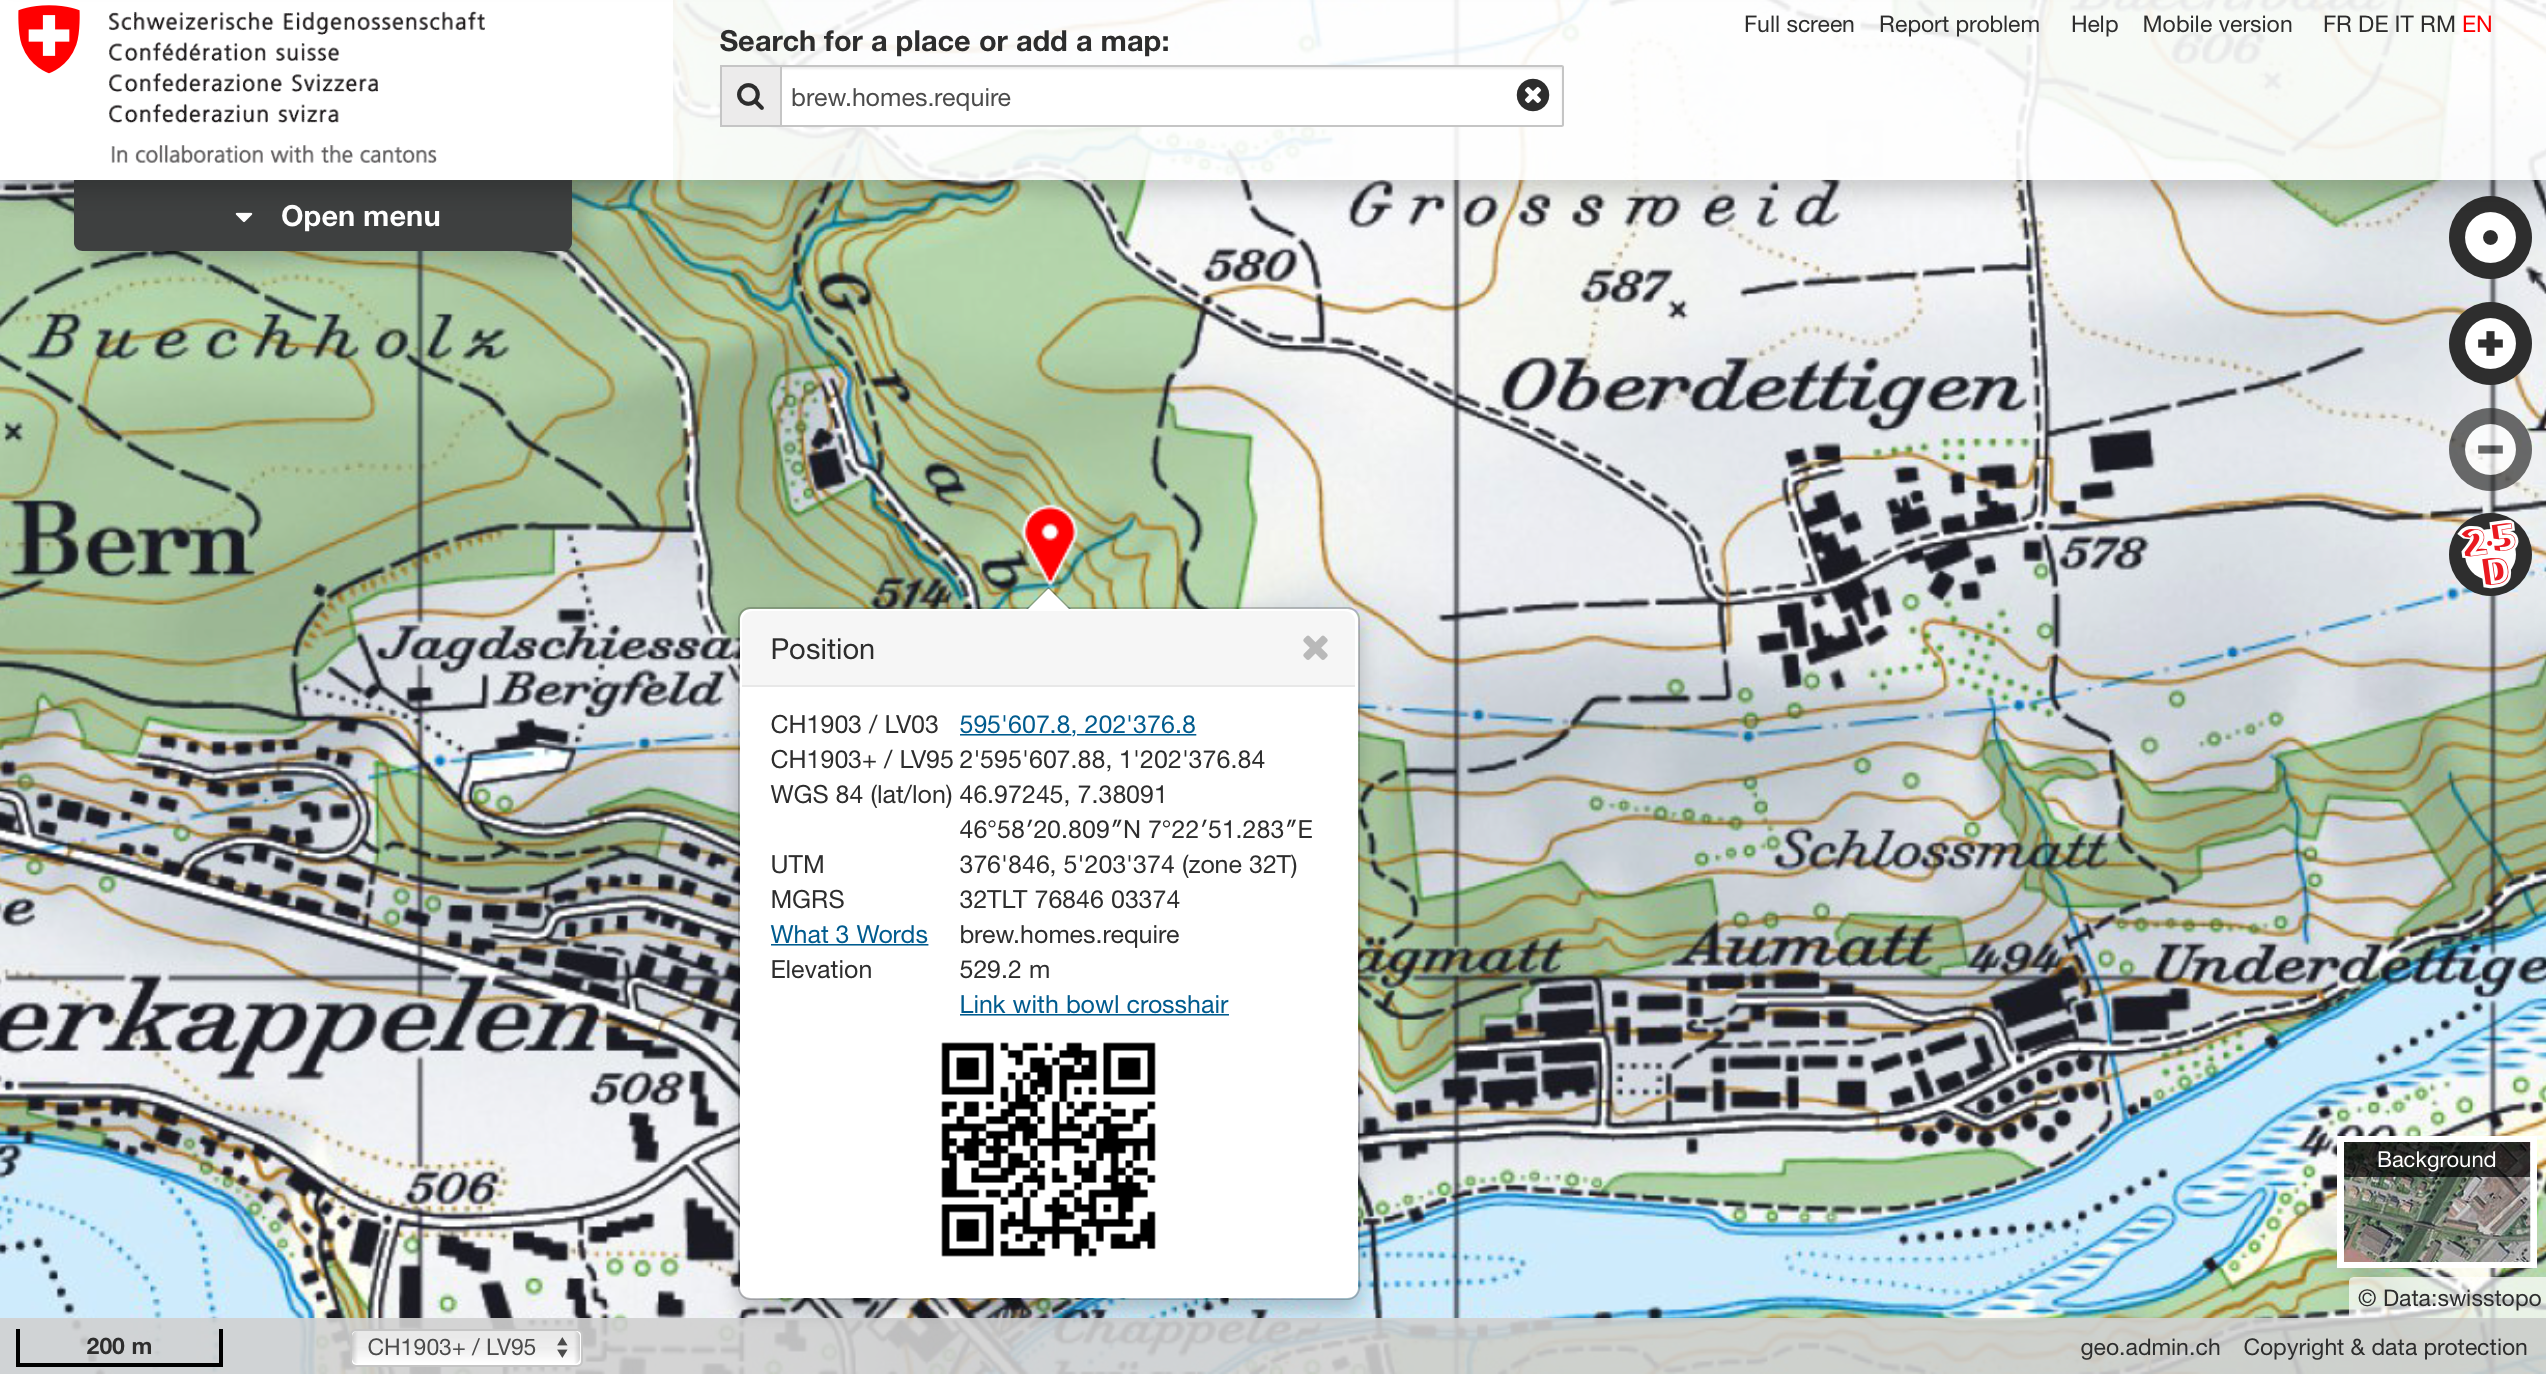2546x1374 pixels.
Task: Click Schlossmatt label on map
Action: tap(1942, 850)
